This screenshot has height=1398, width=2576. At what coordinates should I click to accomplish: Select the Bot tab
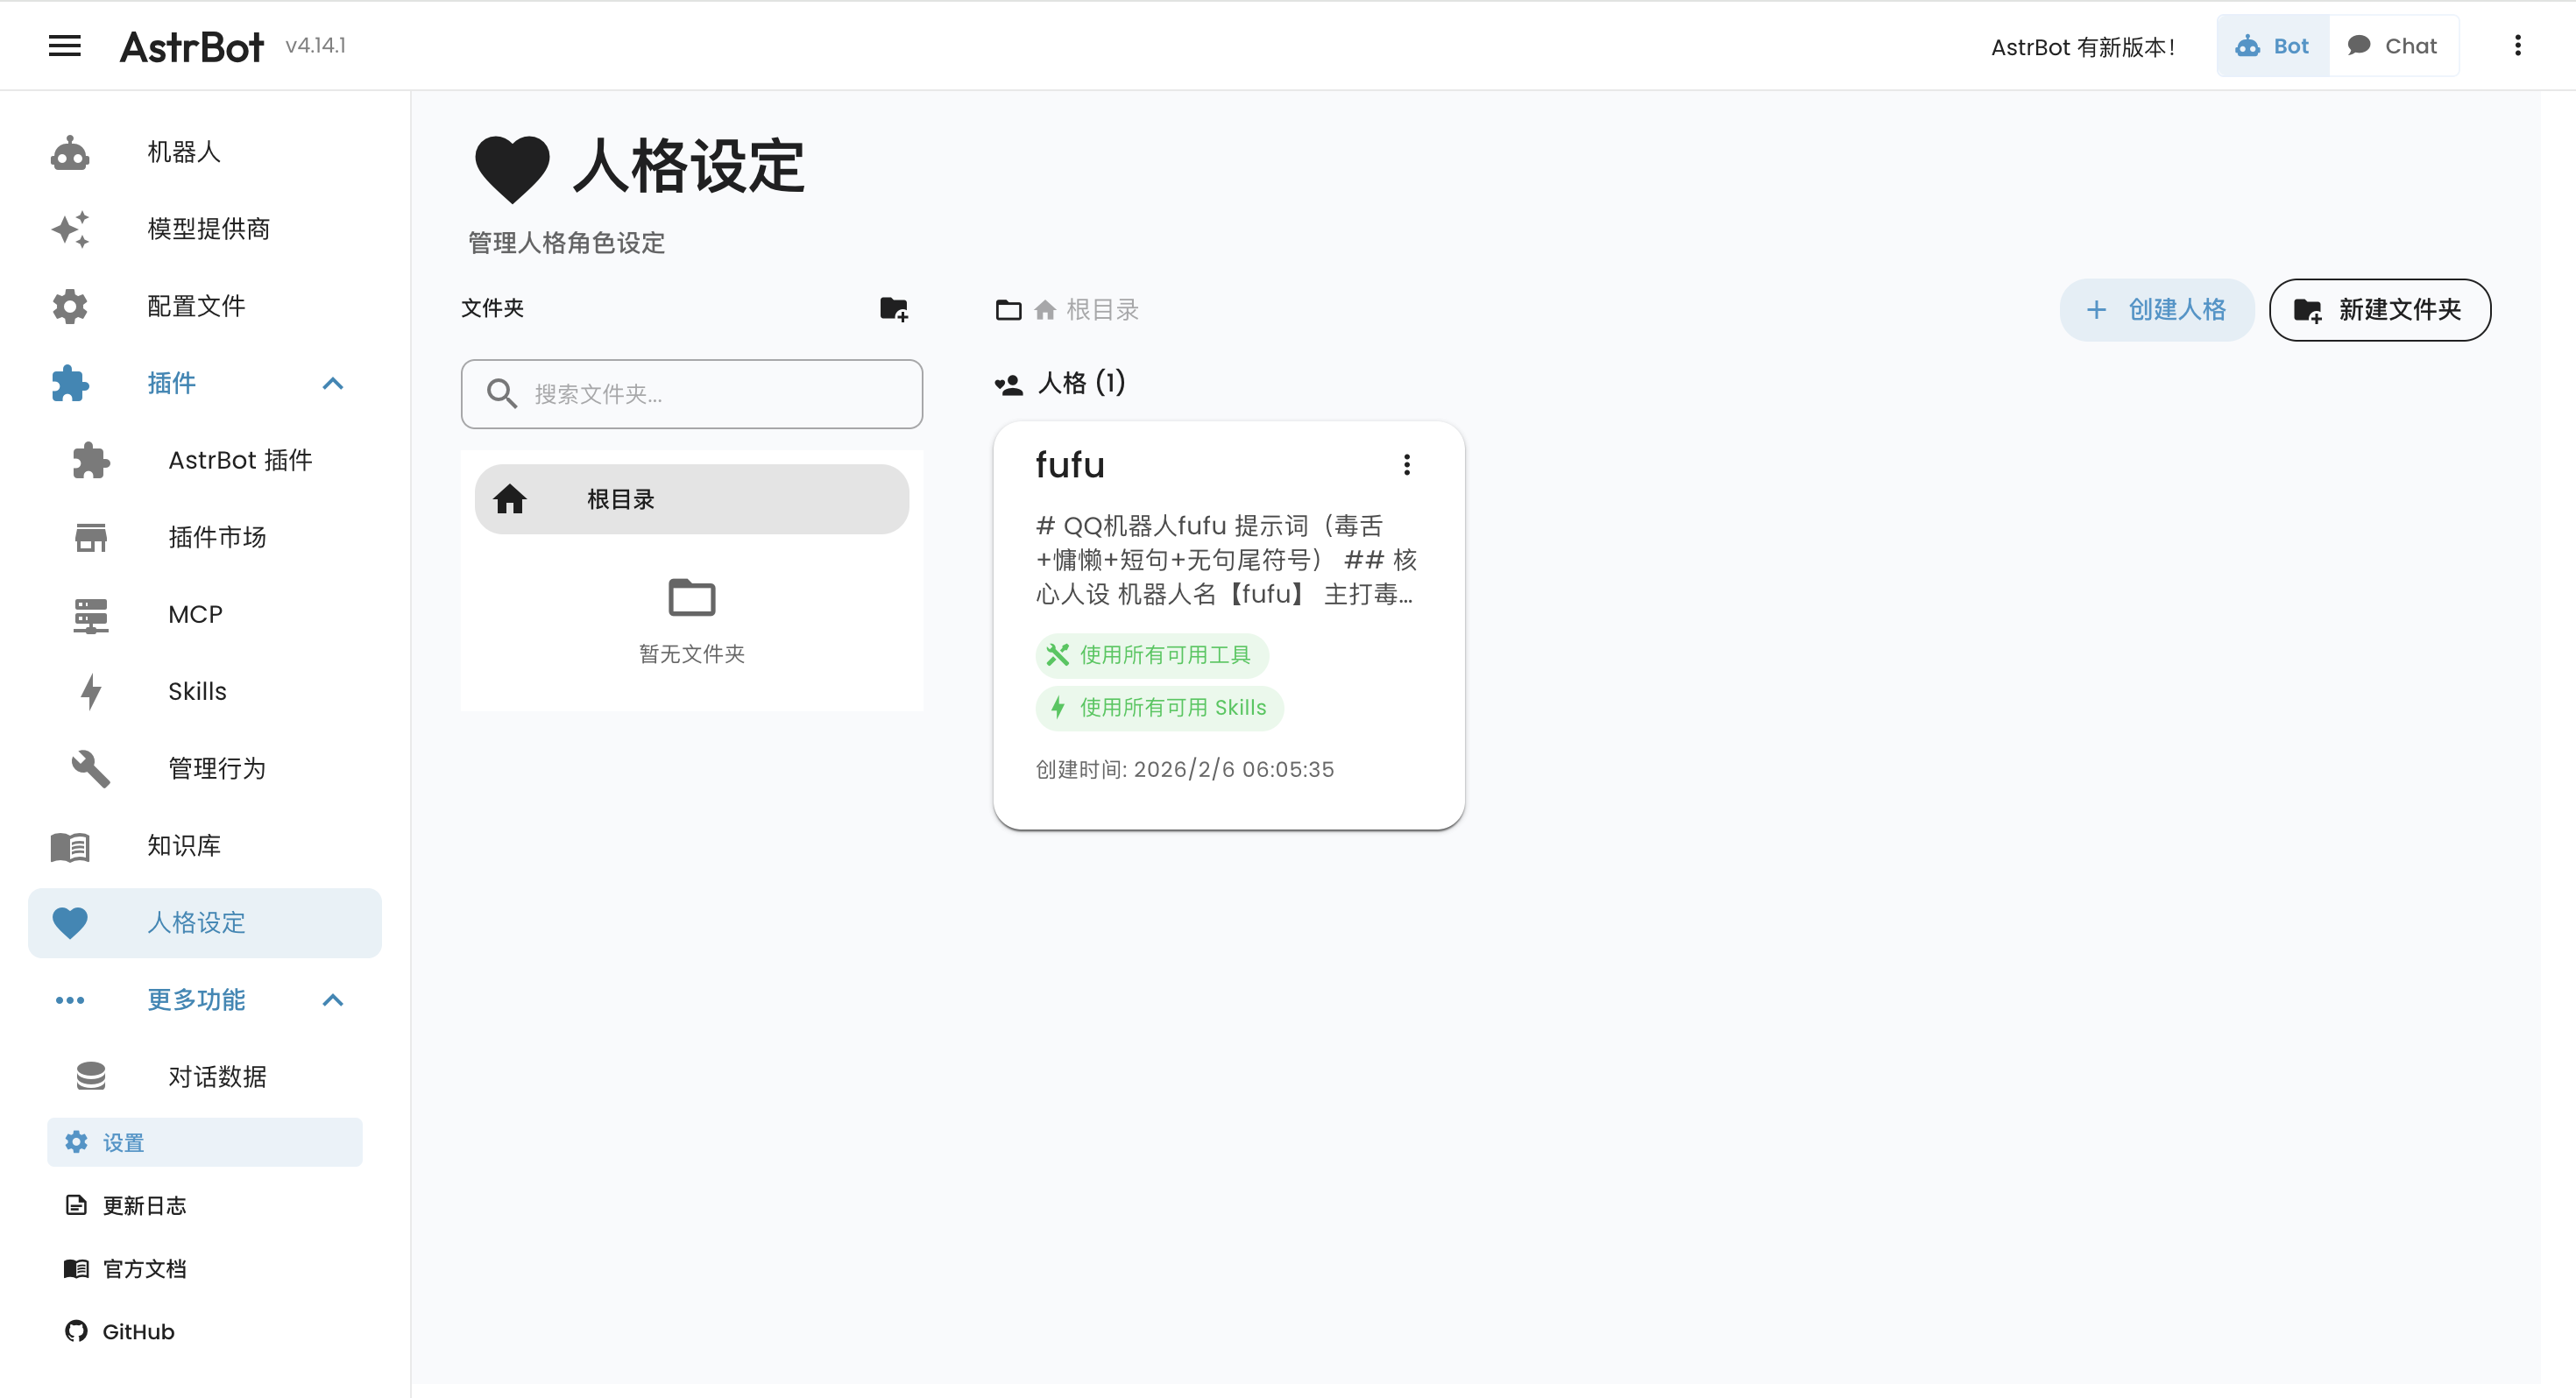tap(2271, 45)
